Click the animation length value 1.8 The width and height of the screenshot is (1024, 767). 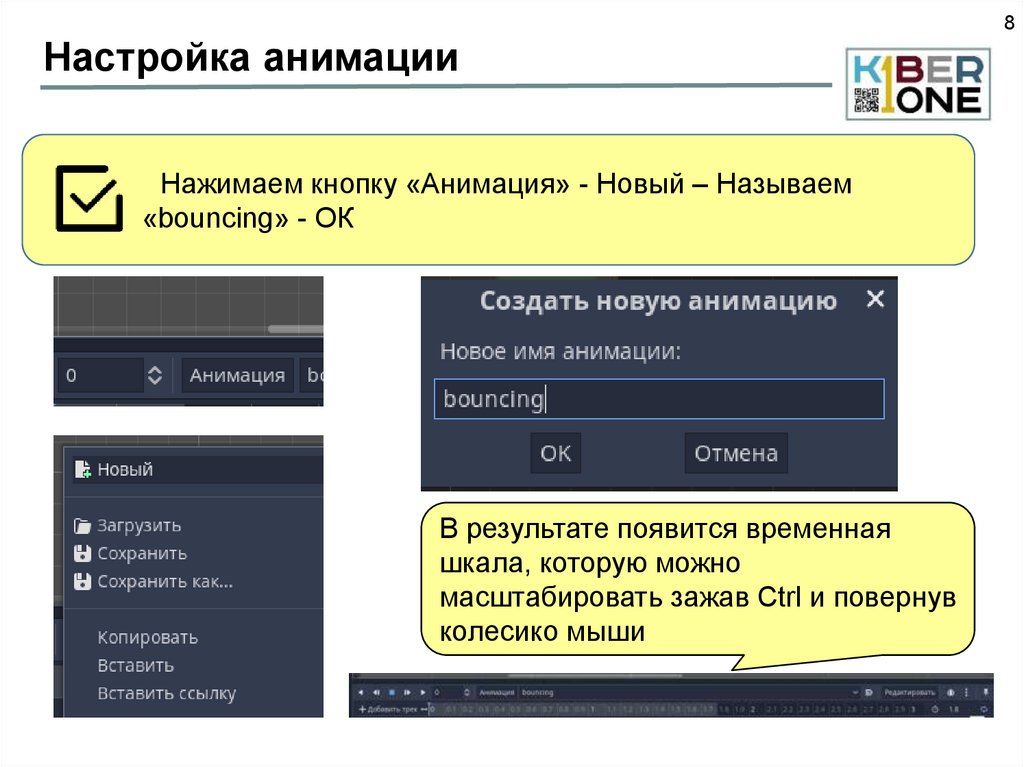click(x=954, y=710)
